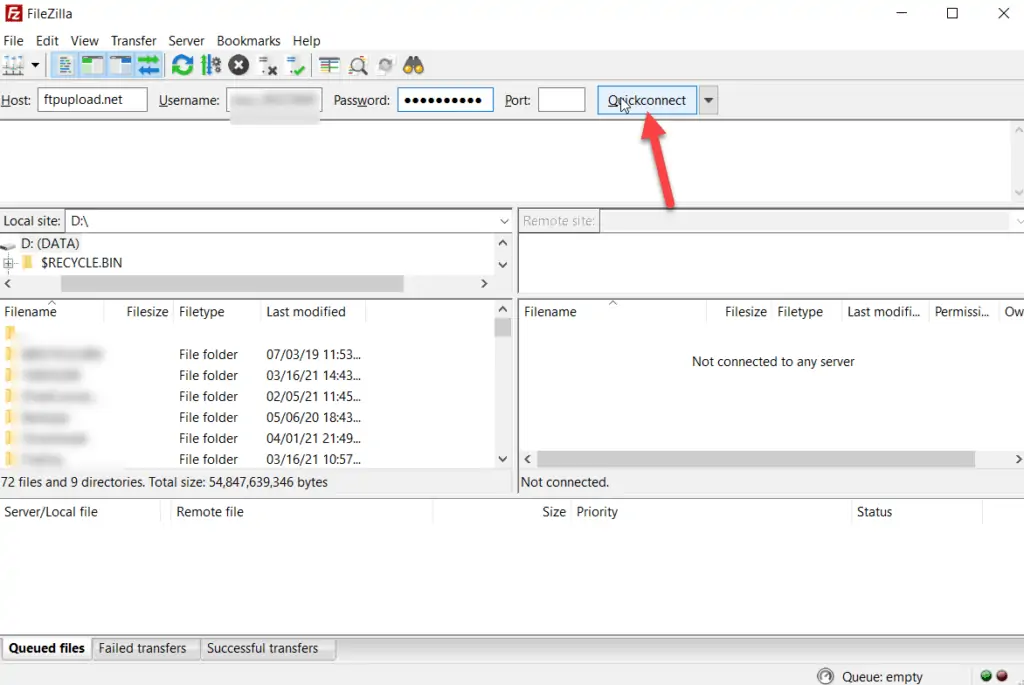This screenshot has width=1024, height=685.
Task: Toggle processing of transfer queue
Action: pos(211,65)
